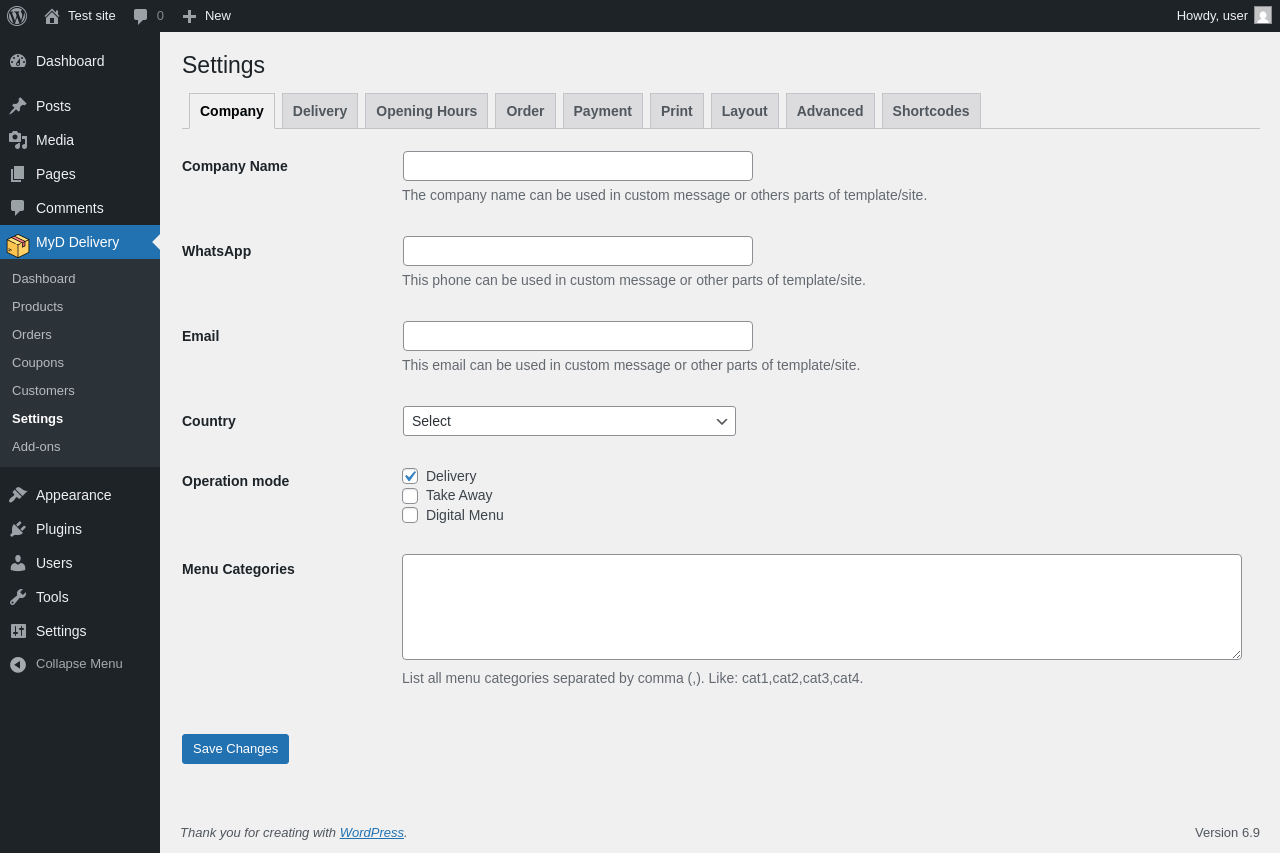The image size is (1280, 853).
Task: Focus the Company Name text field
Action: click(x=578, y=166)
